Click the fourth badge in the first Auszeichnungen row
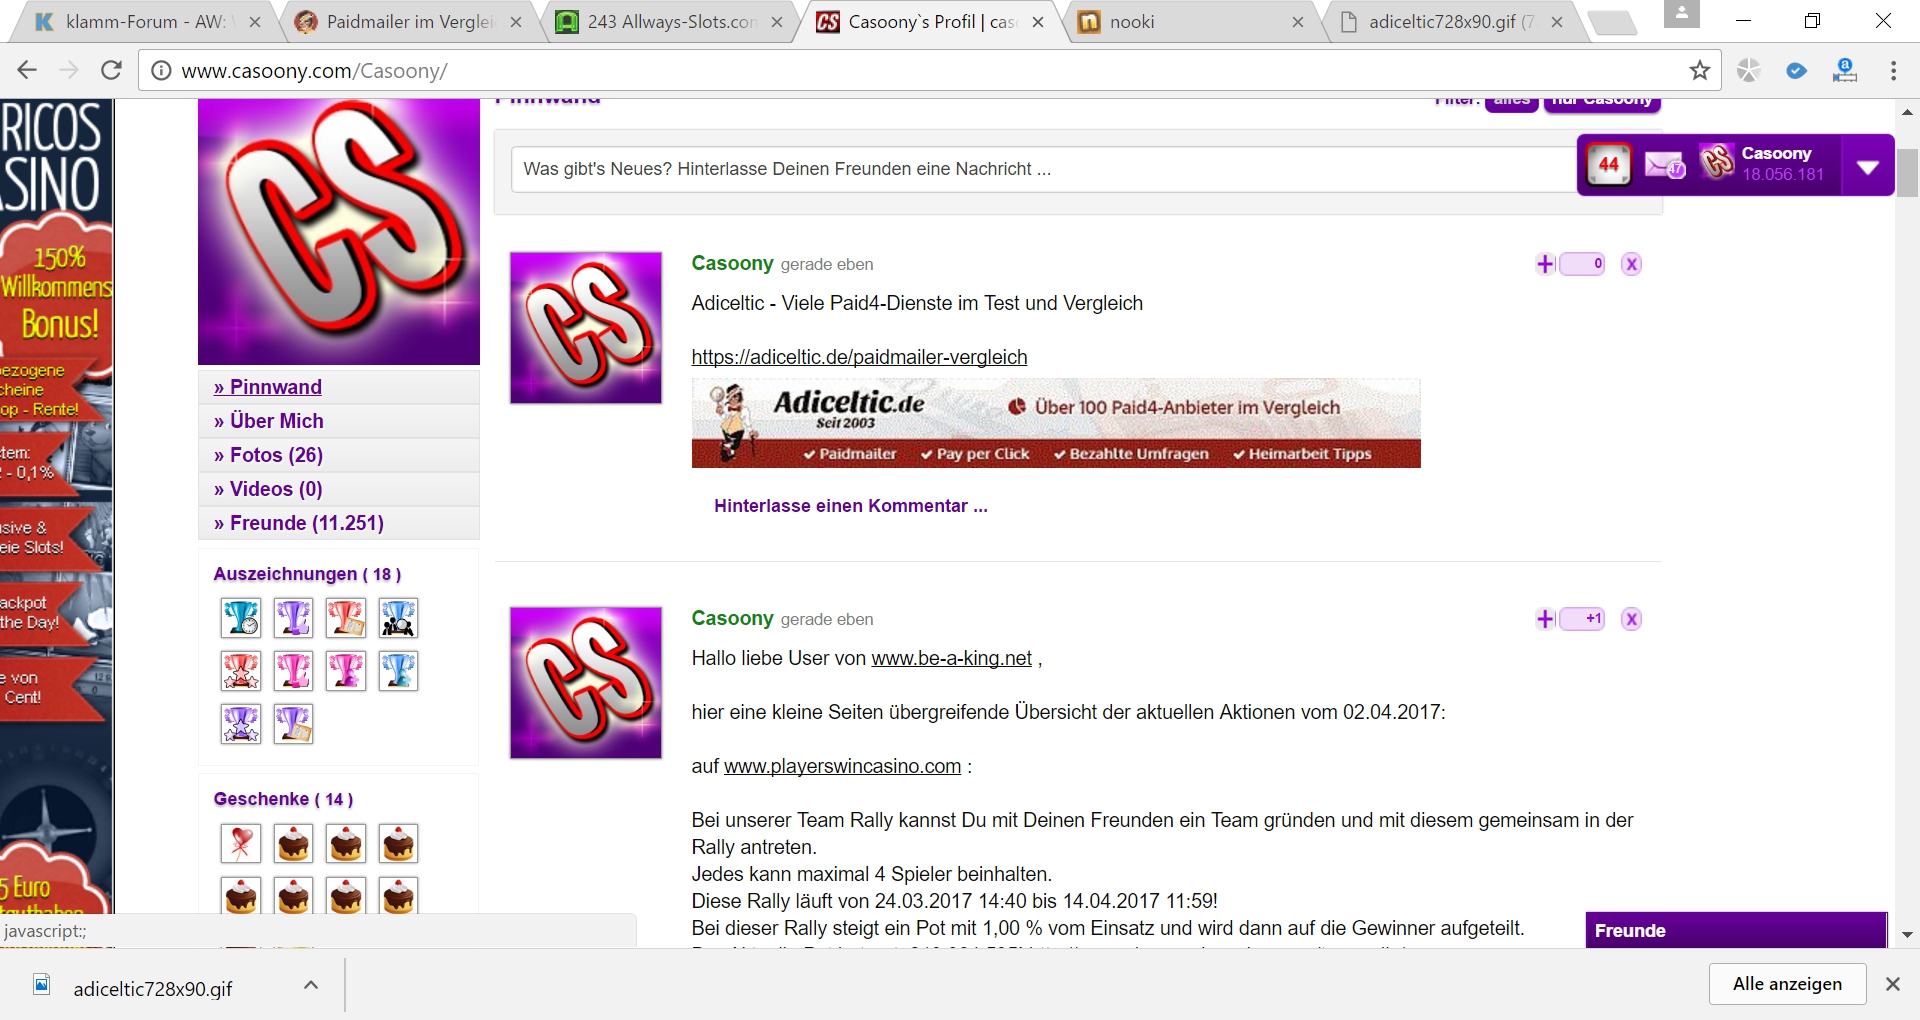This screenshot has height=1020, width=1920. (398, 618)
